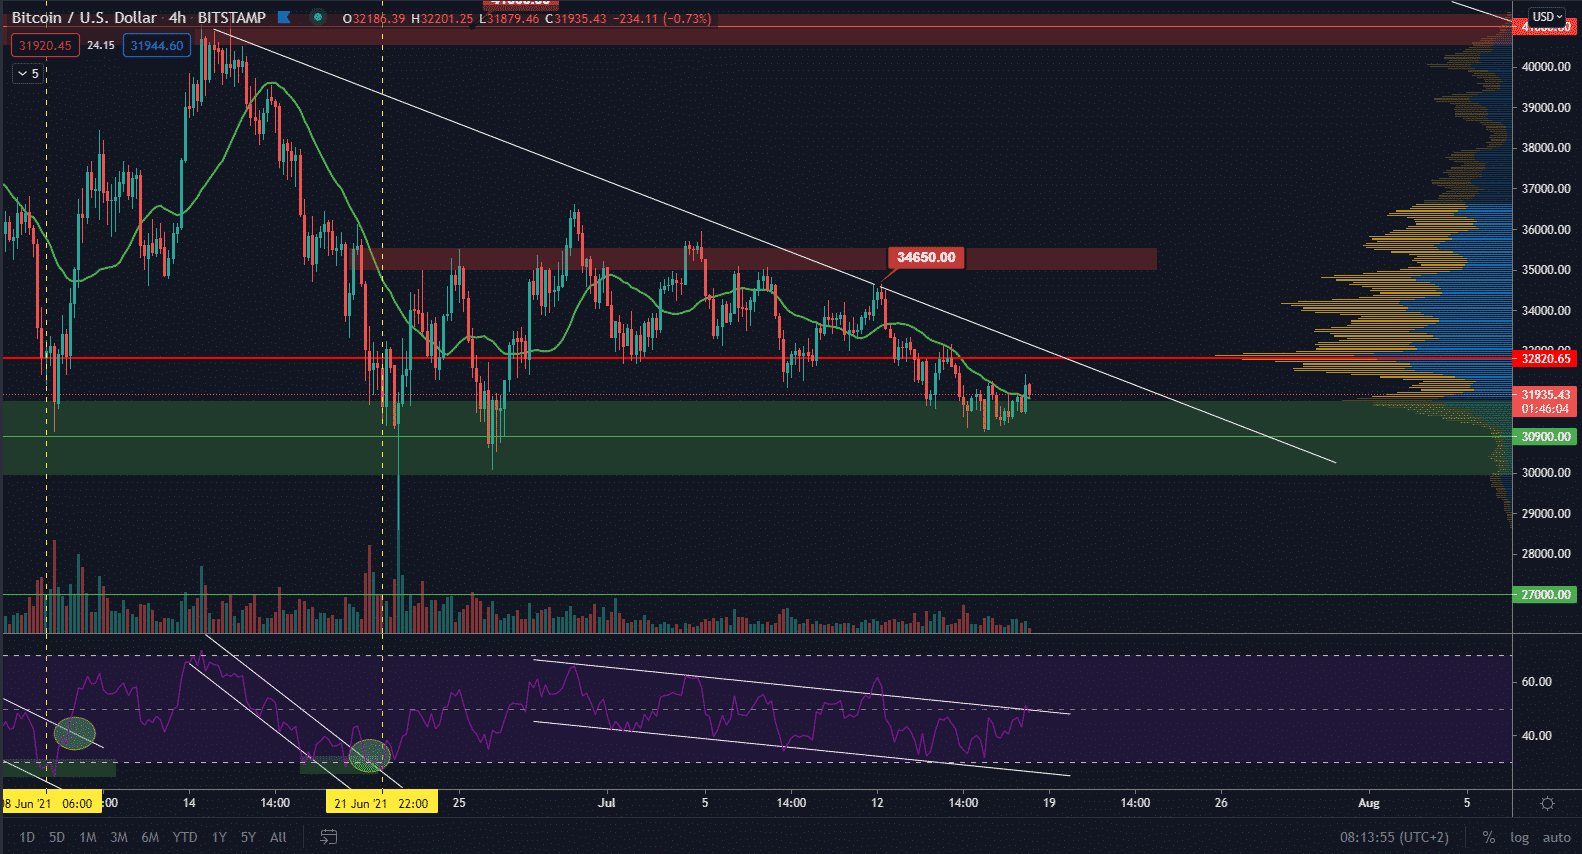
Task: Select the 1D time range
Action: click(27, 837)
